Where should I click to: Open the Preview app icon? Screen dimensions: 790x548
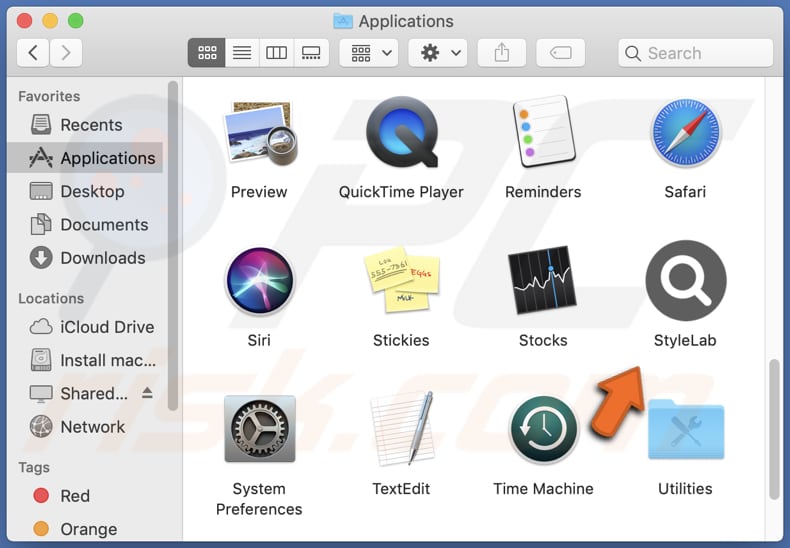259,133
